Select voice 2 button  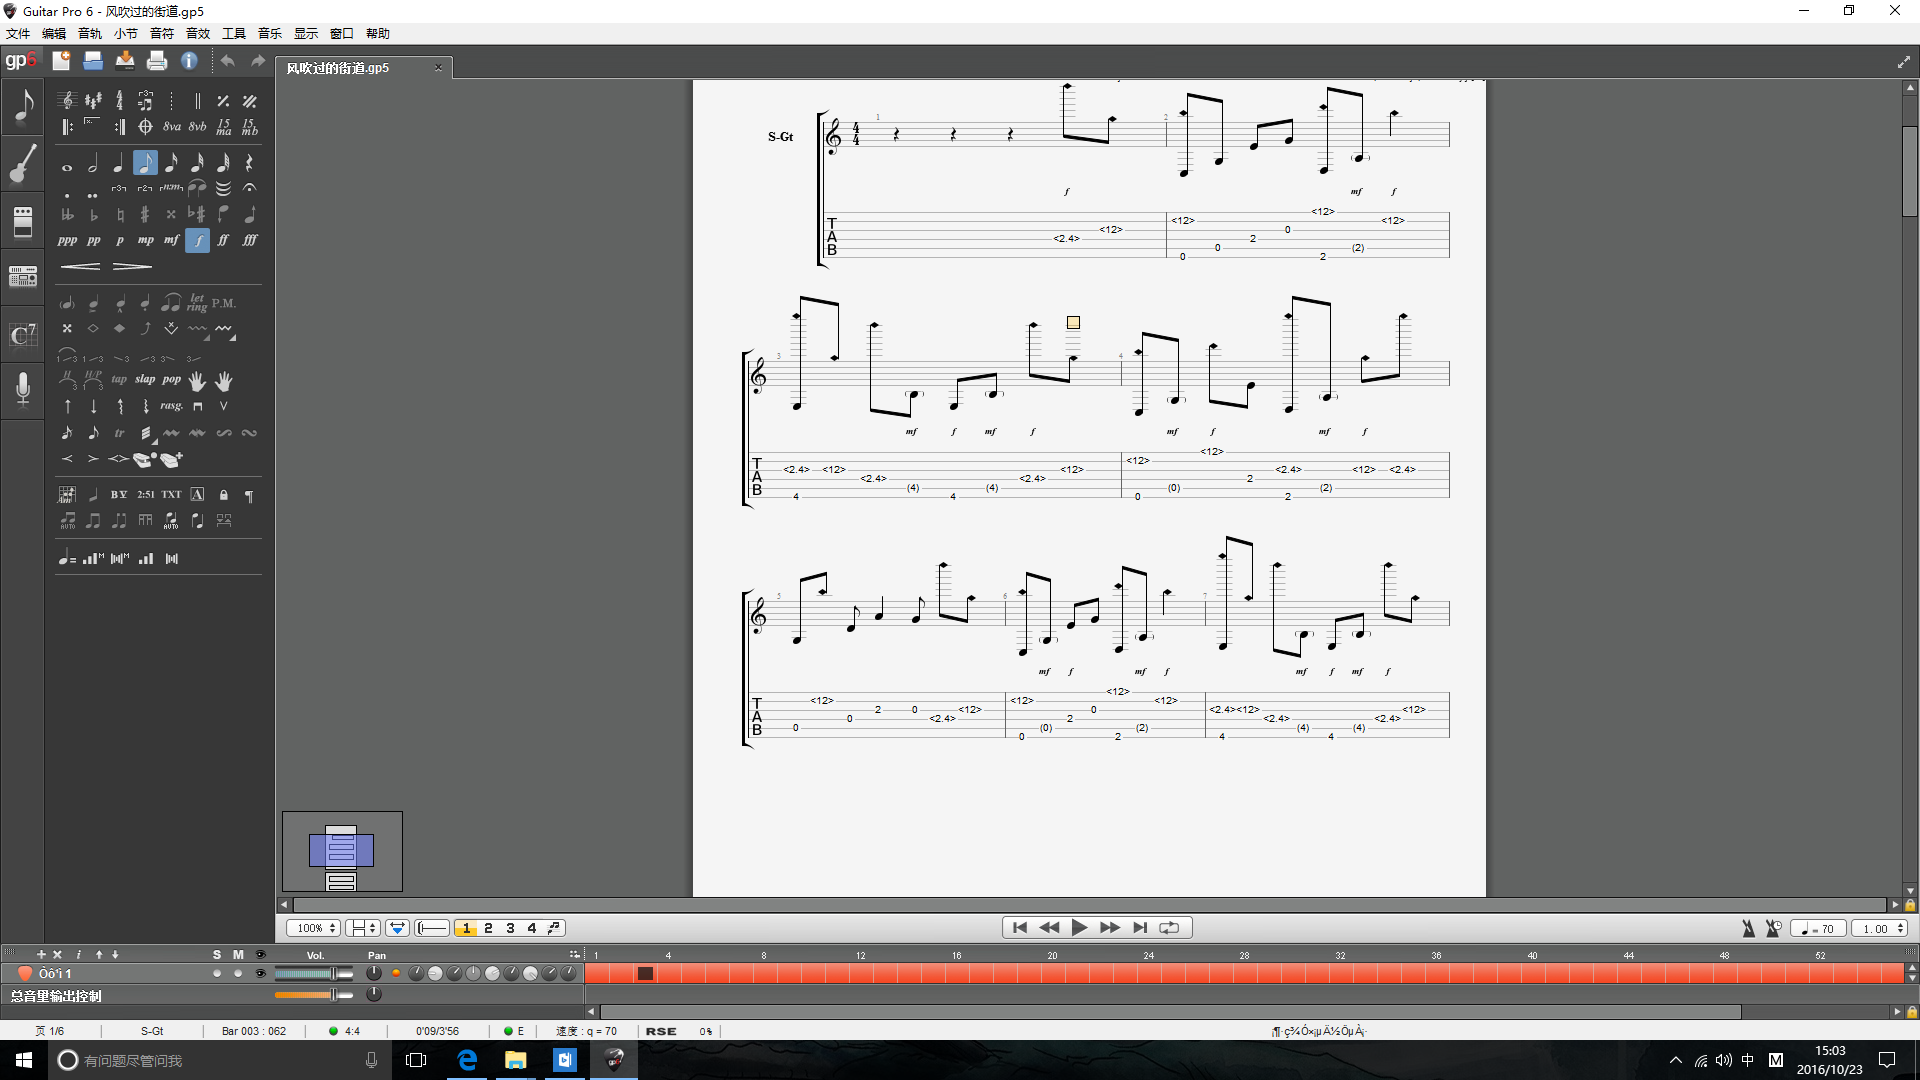488,929
